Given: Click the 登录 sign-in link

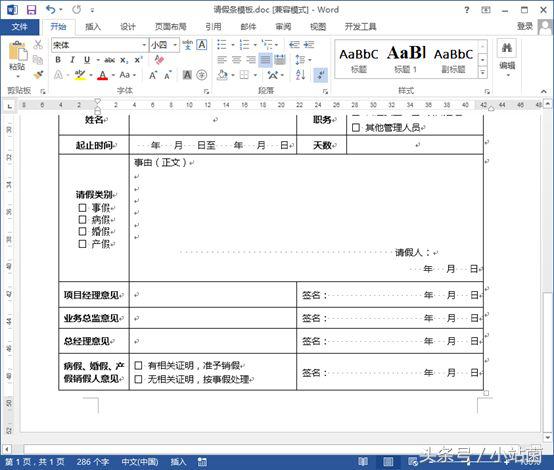Looking at the screenshot, I should click(525, 26).
